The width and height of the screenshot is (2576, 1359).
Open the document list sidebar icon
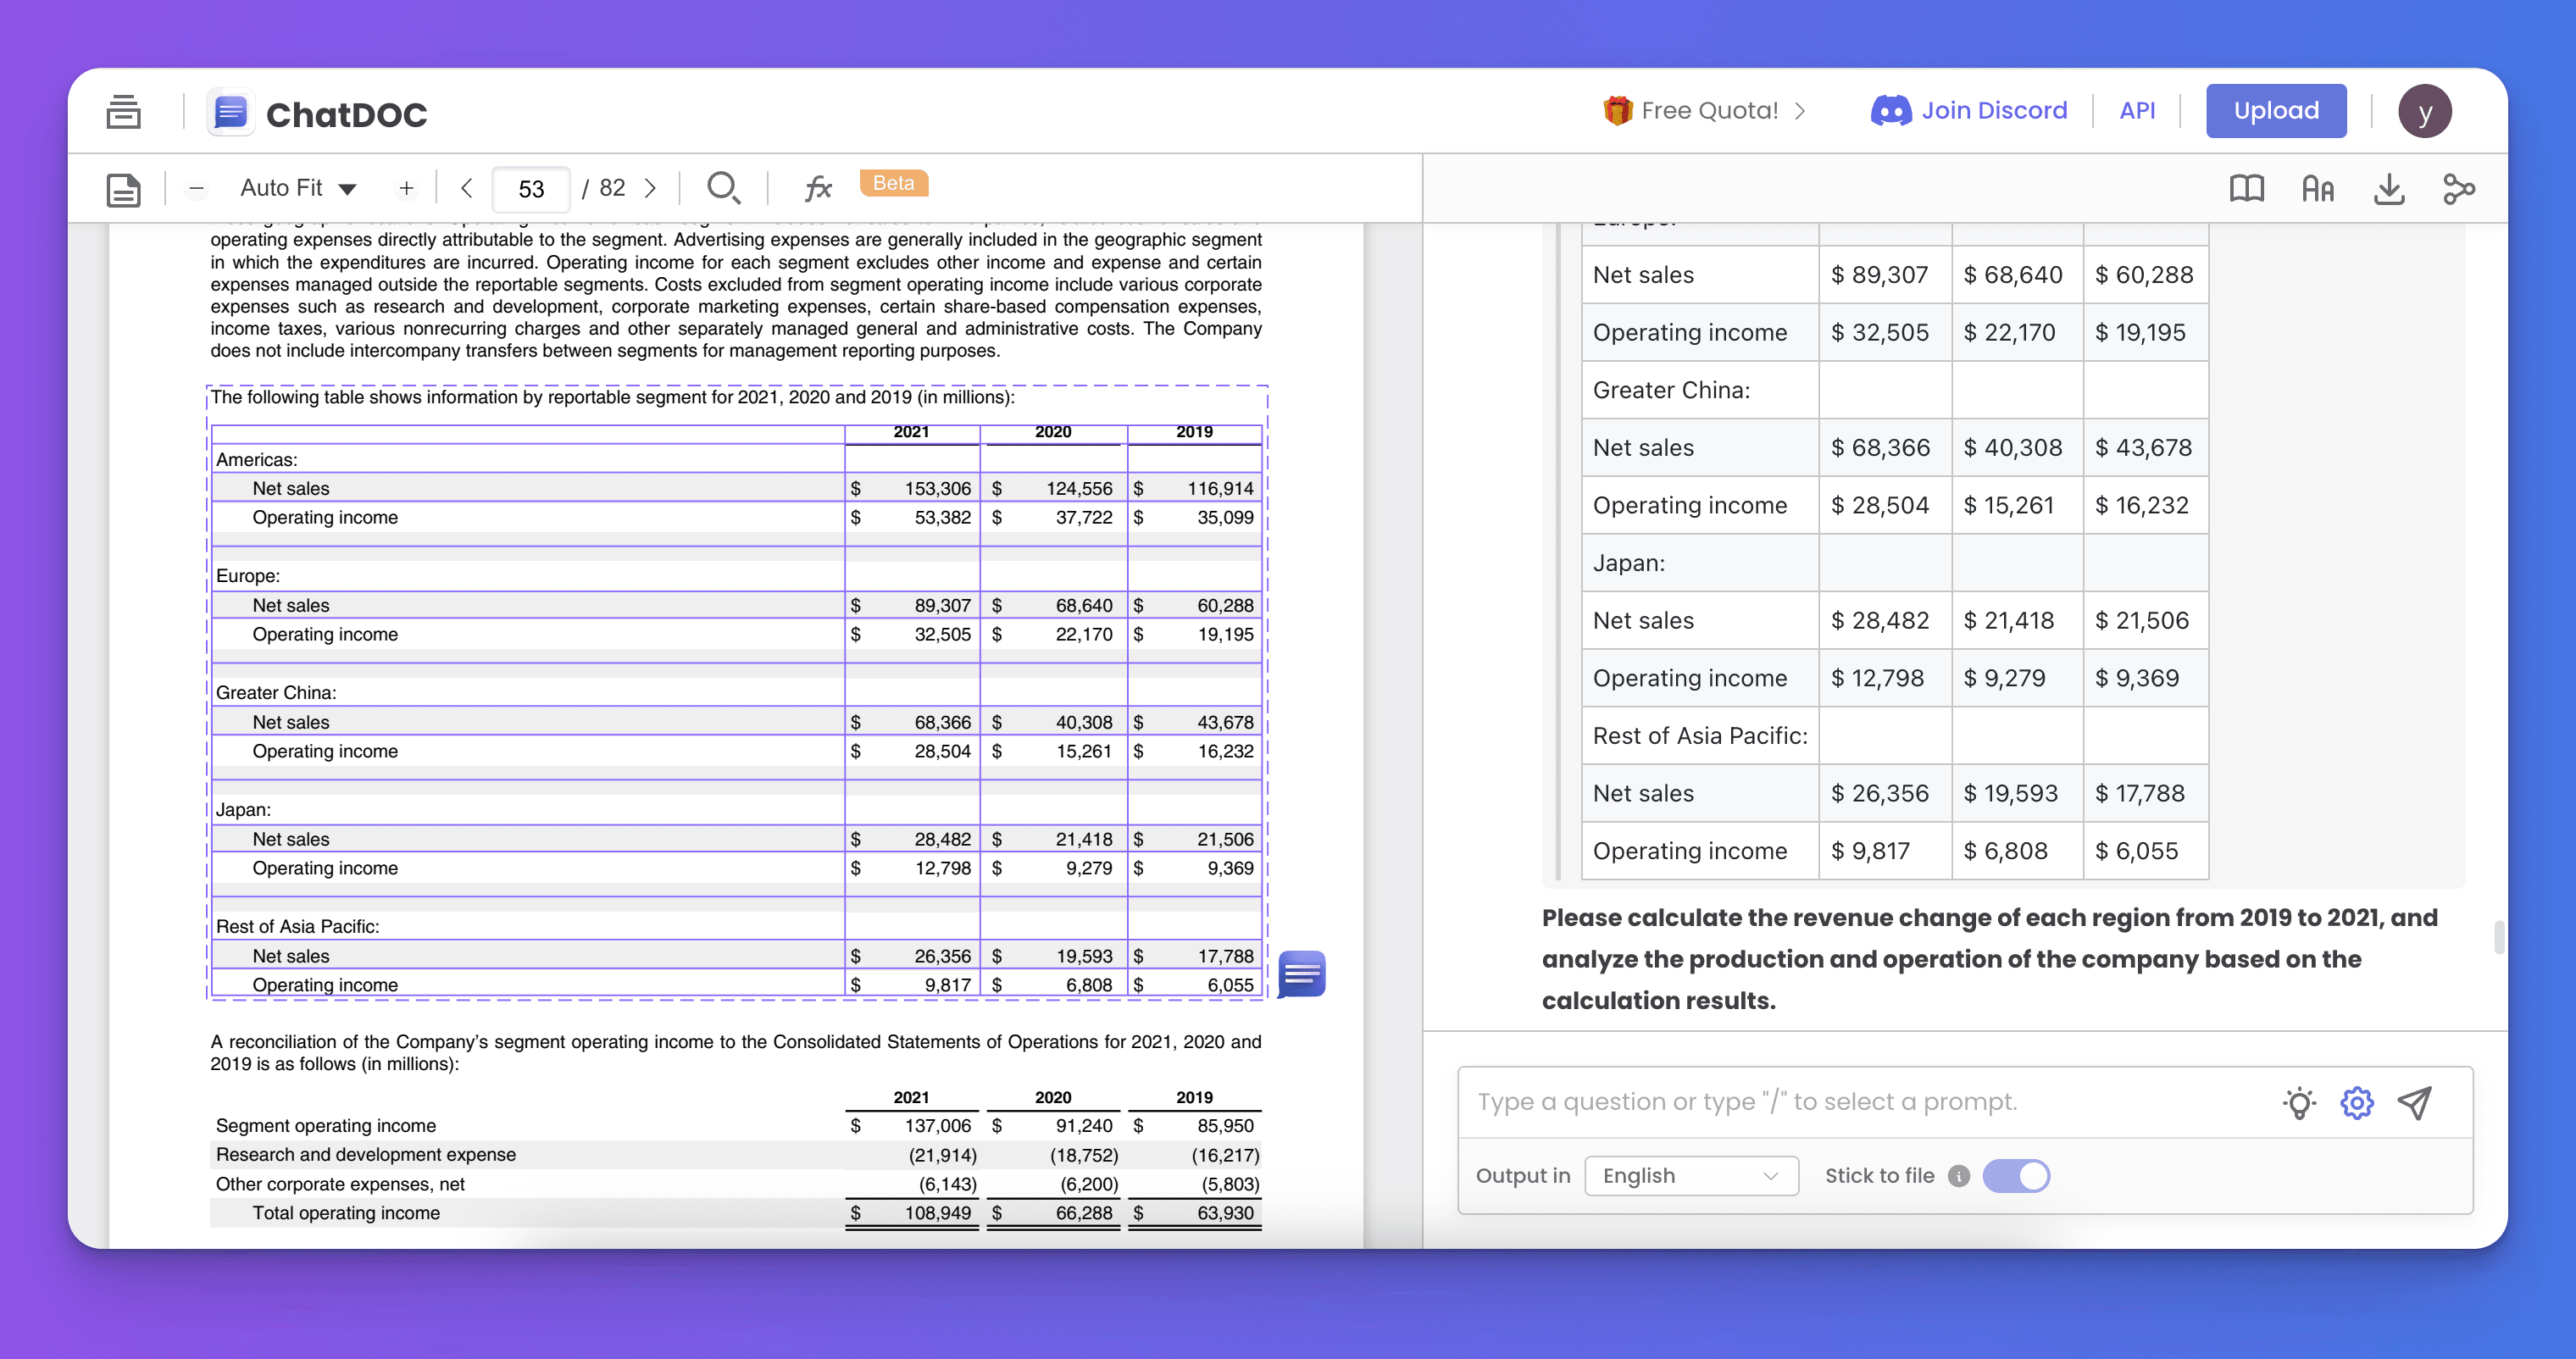pos(123,112)
